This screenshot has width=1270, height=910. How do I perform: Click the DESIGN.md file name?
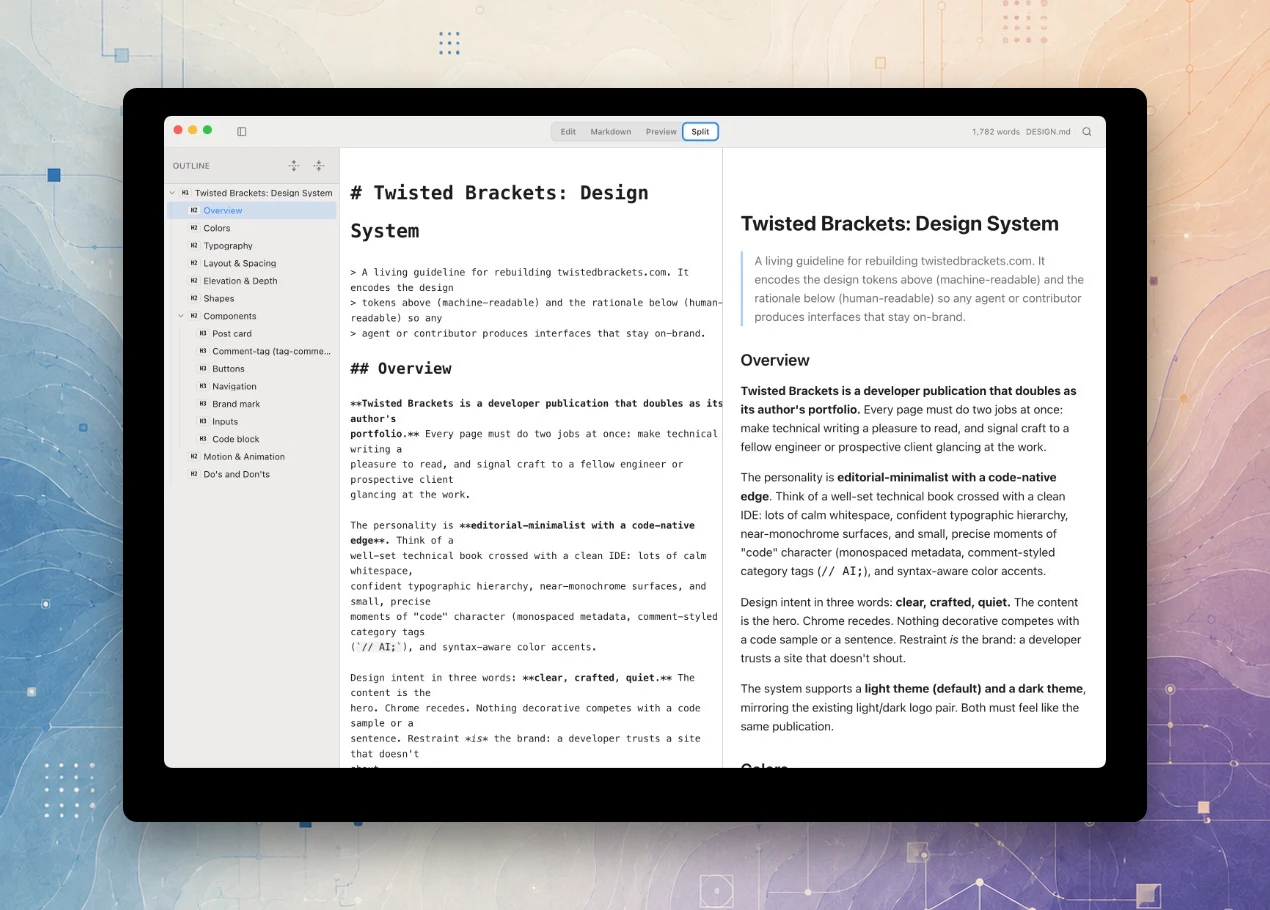coord(1048,132)
